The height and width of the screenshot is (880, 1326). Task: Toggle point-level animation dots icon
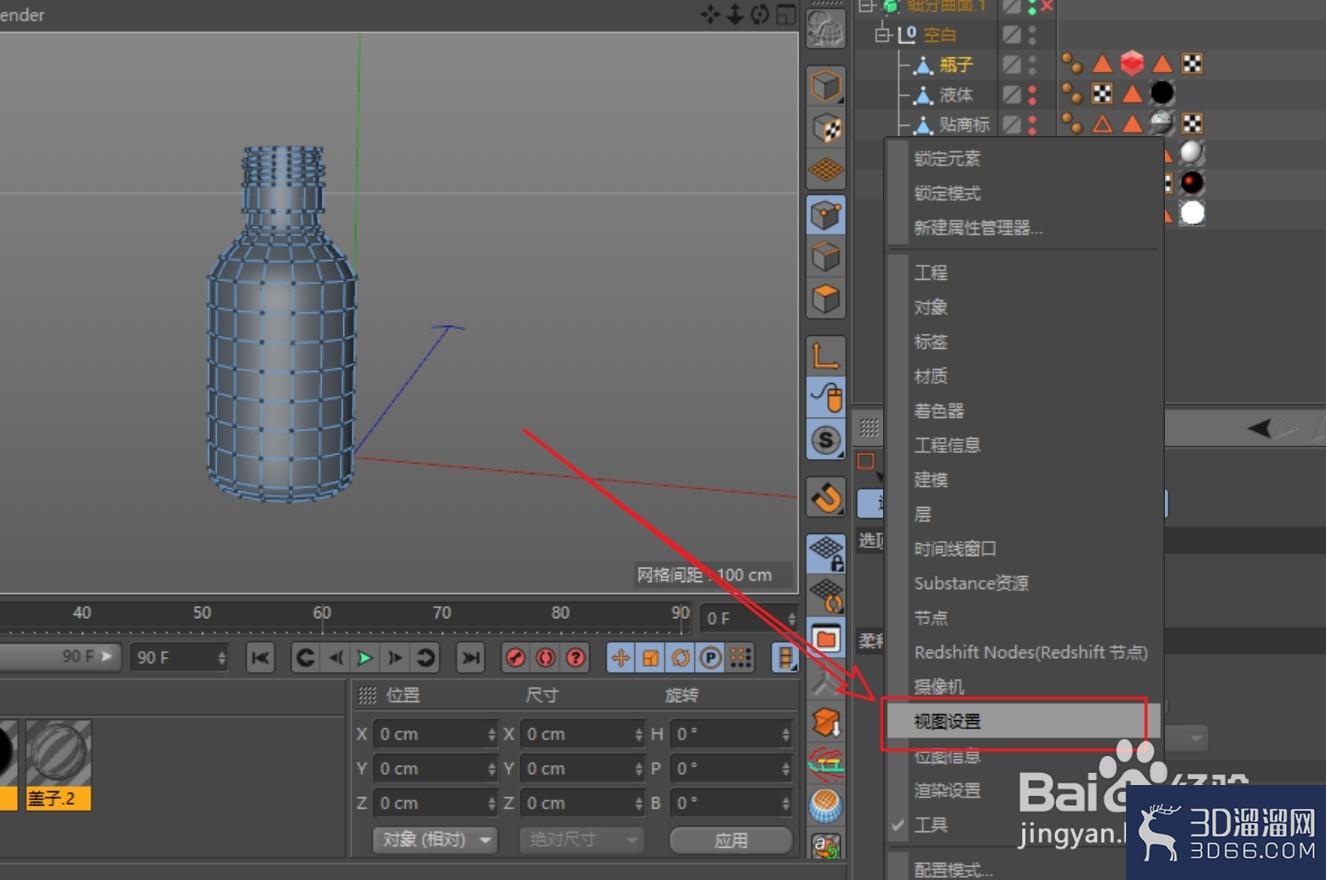[740, 657]
